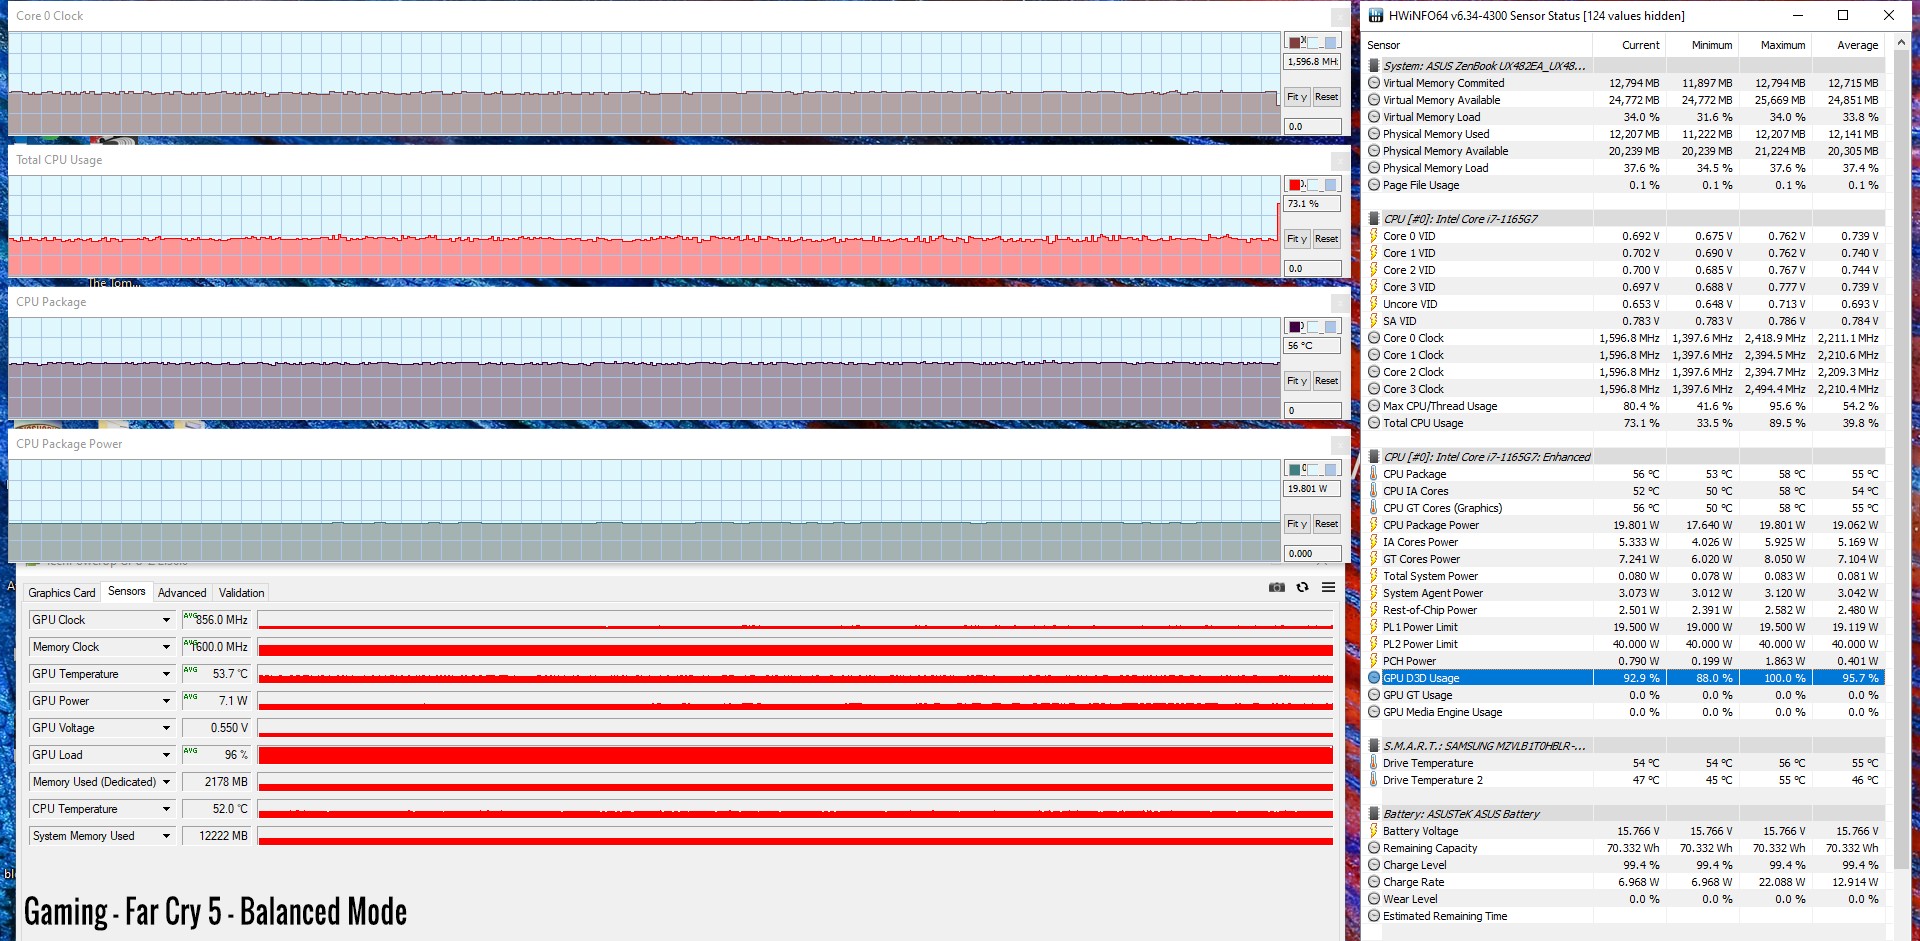Switch to the Graphics Card tab
Screen dimensions: 1920x941
(x=62, y=593)
